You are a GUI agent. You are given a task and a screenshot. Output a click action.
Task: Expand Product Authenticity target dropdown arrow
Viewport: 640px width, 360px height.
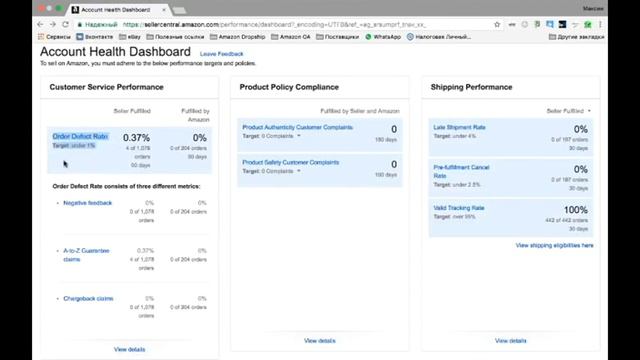[299, 136]
